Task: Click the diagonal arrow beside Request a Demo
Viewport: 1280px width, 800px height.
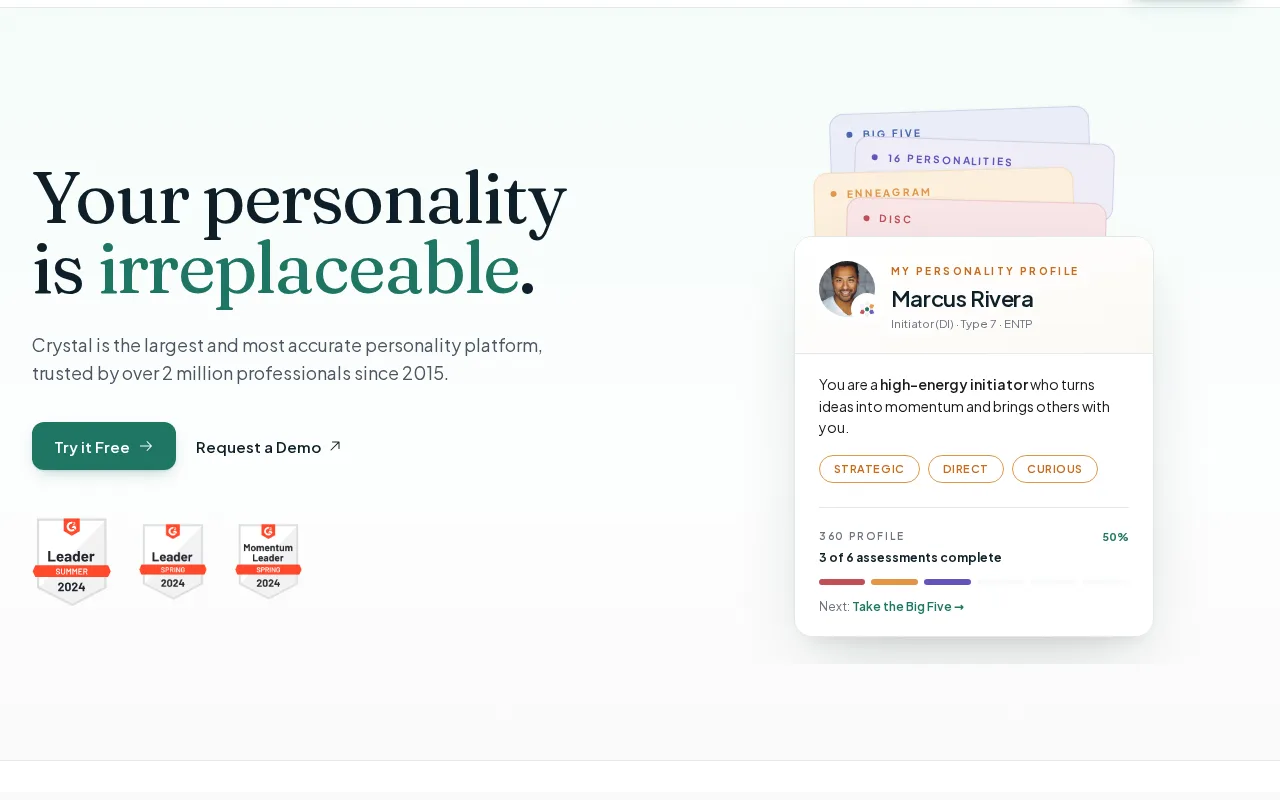Action: [x=335, y=446]
